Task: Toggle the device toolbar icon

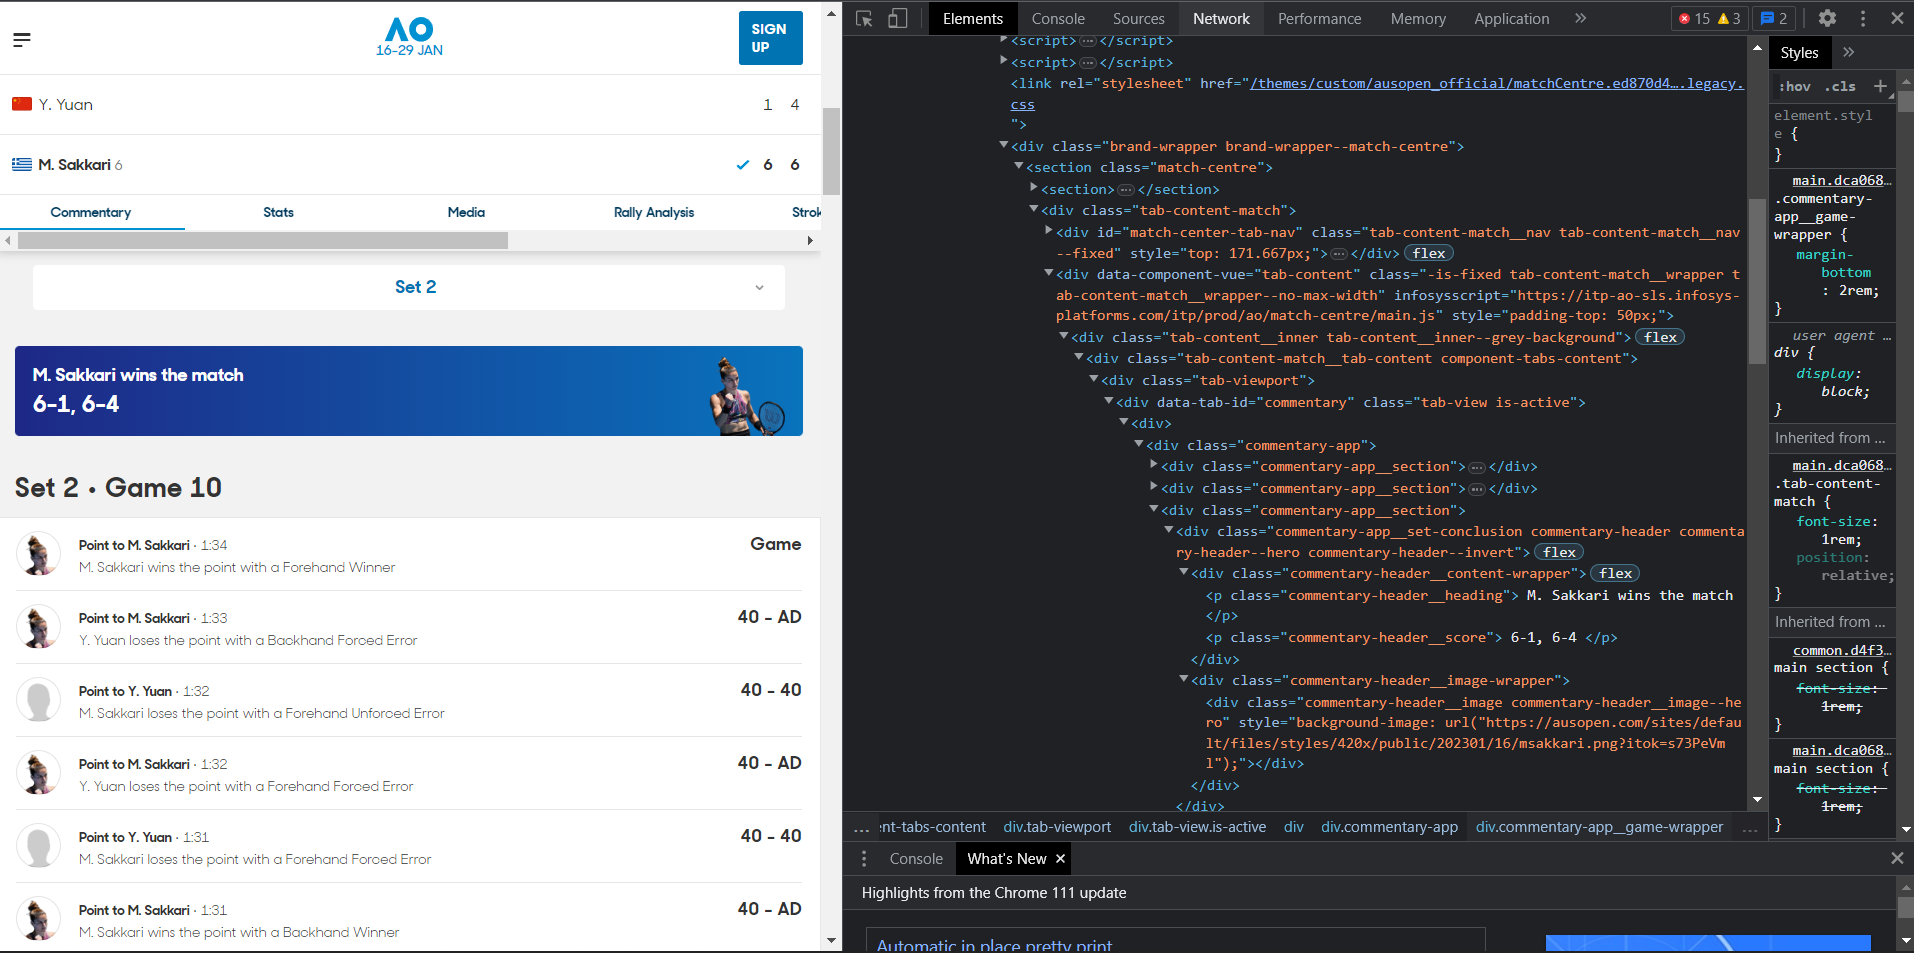Action: click(x=898, y=18)
